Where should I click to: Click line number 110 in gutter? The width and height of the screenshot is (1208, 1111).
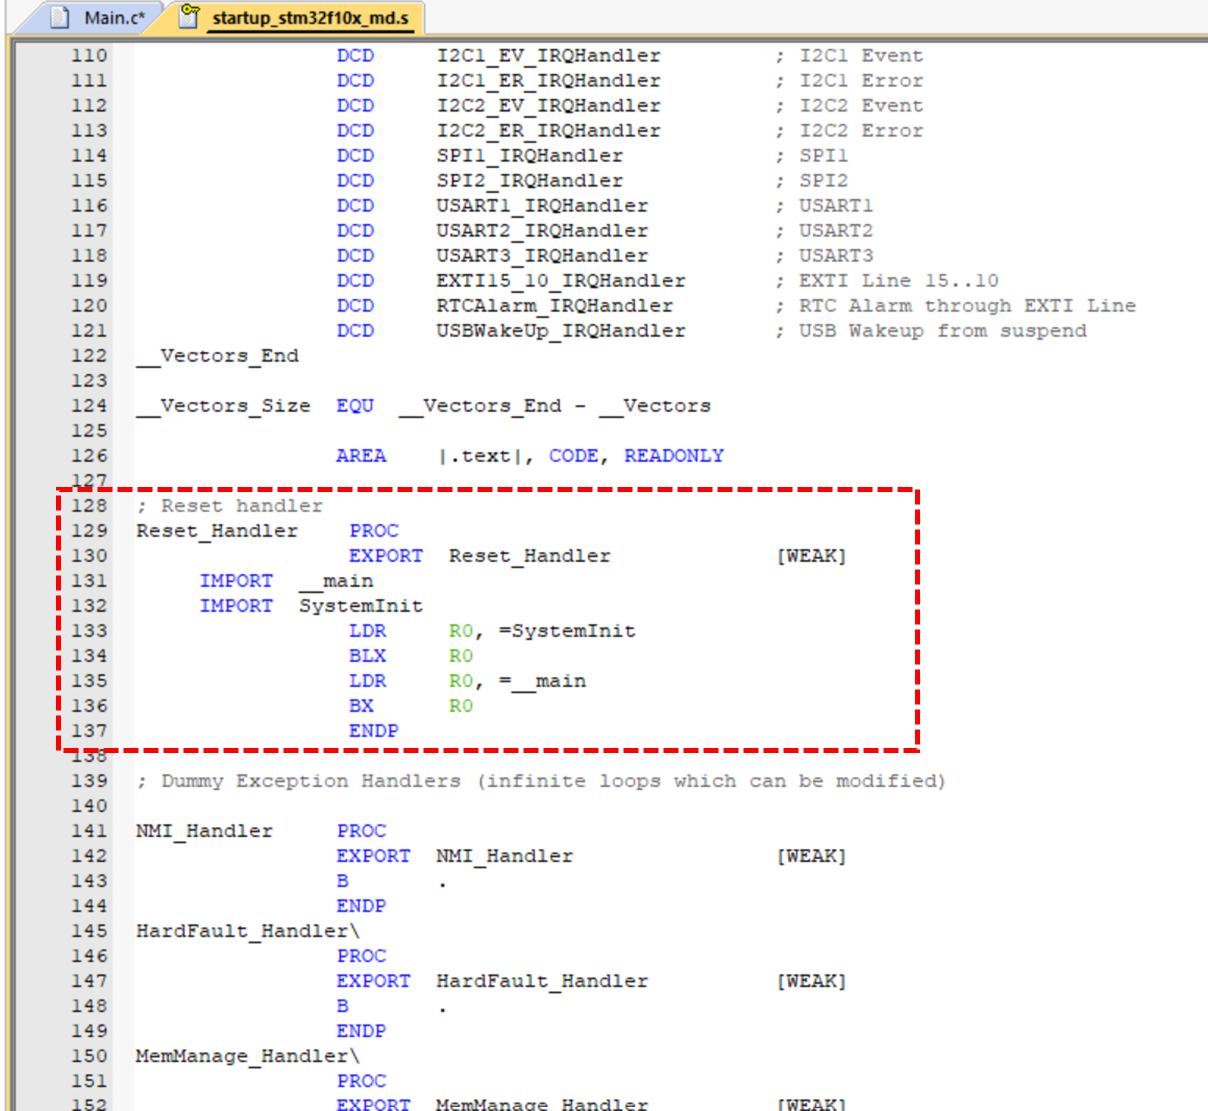pyautogui.click(x=89, y=56)
